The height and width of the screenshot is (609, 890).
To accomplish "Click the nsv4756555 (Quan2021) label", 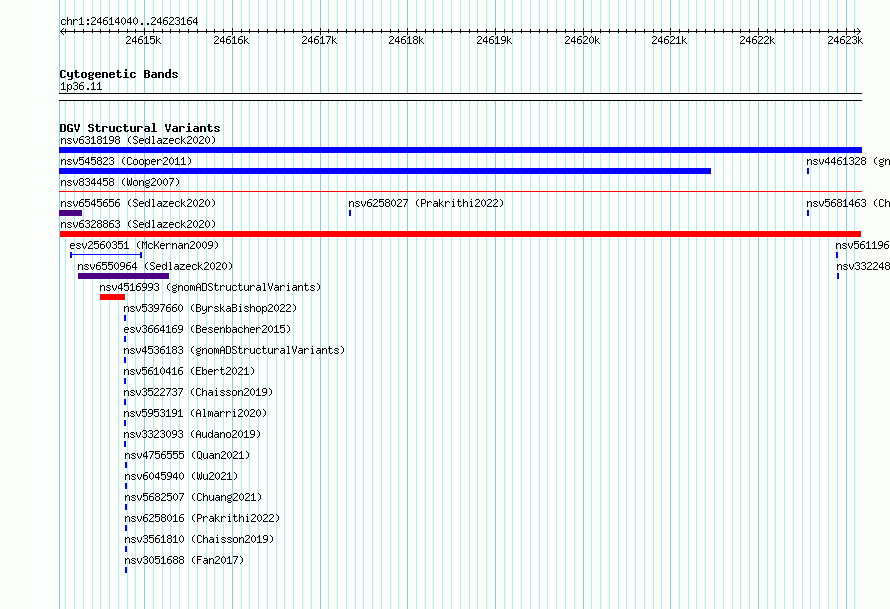I will pyautogui.click(x=187, y=455).
